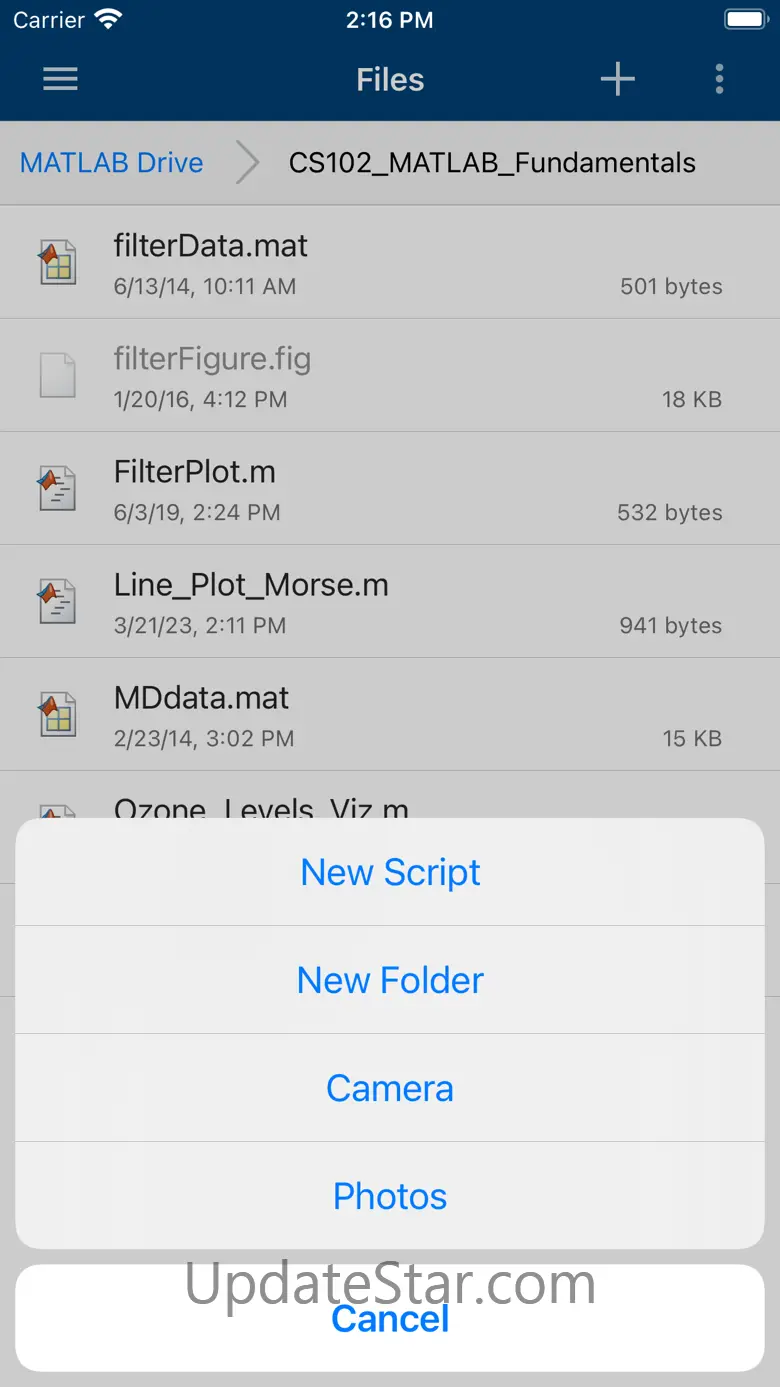The height and width of the screenshot is (1387, 780).
Task: Choose New Folder option
Action: click(x=390, y=980)
